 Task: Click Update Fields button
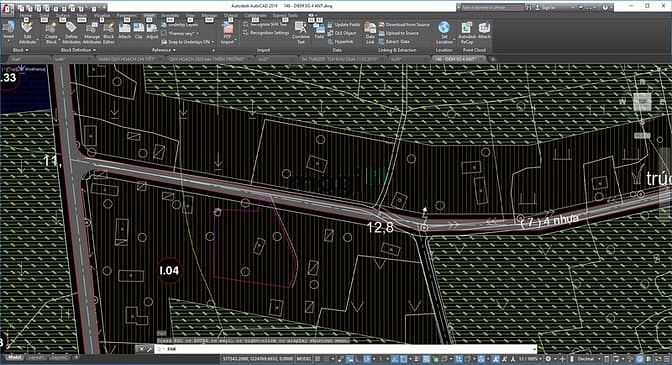[344, 25]
